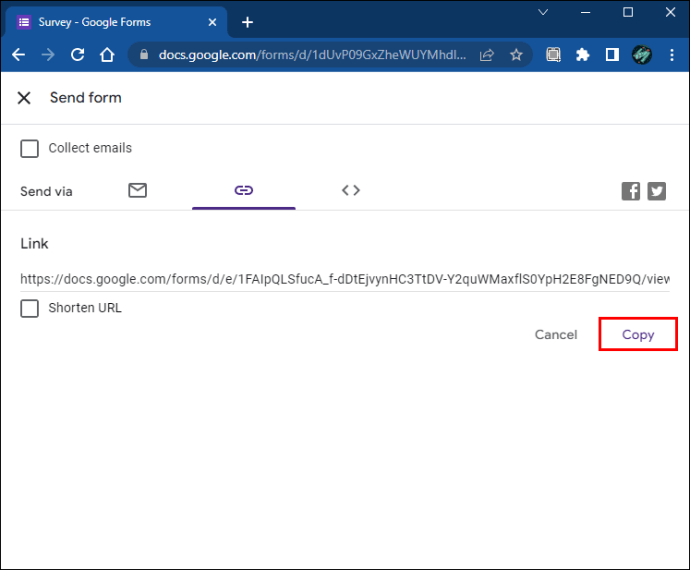
Task: Select the email envelope send option
Action: [x=138, y=190]
